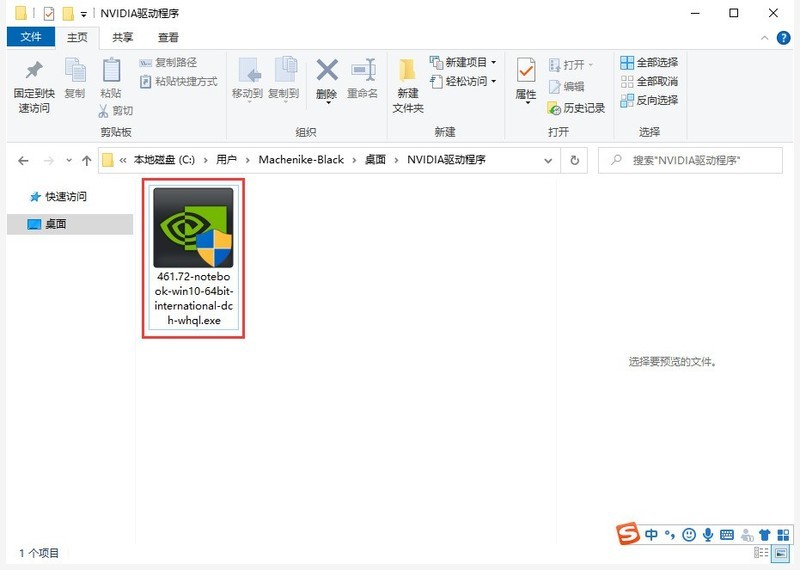Screen dimensions: 800x570
Task: Go forward with the right arrow
Action: point(48,161)
